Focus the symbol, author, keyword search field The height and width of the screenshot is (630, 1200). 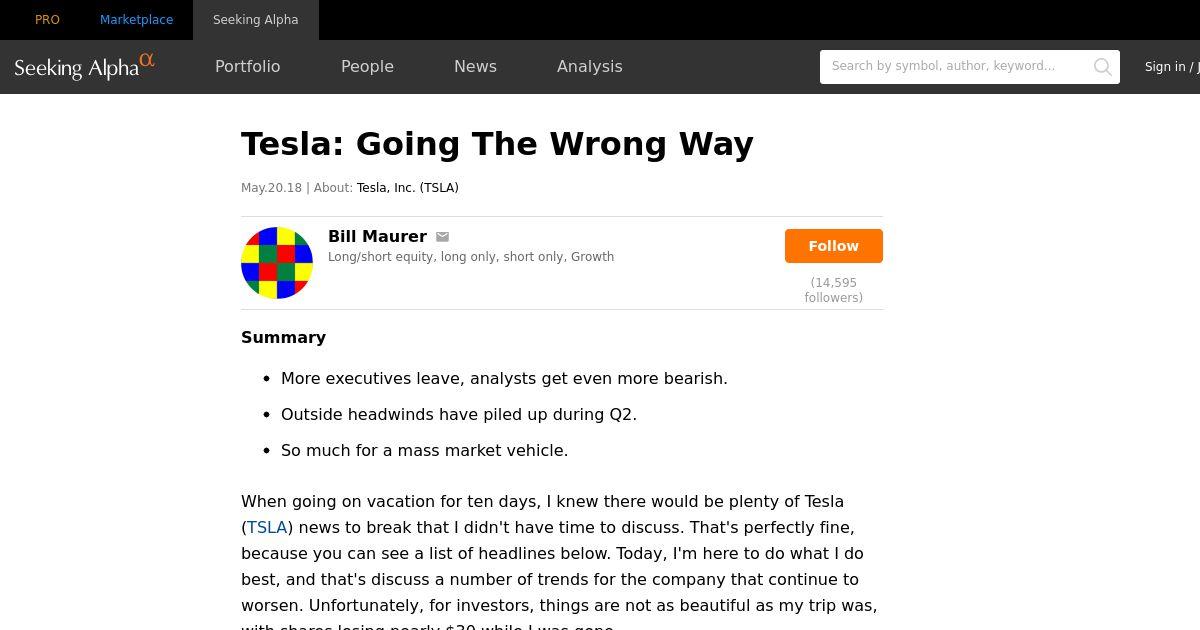click(955, 67)
